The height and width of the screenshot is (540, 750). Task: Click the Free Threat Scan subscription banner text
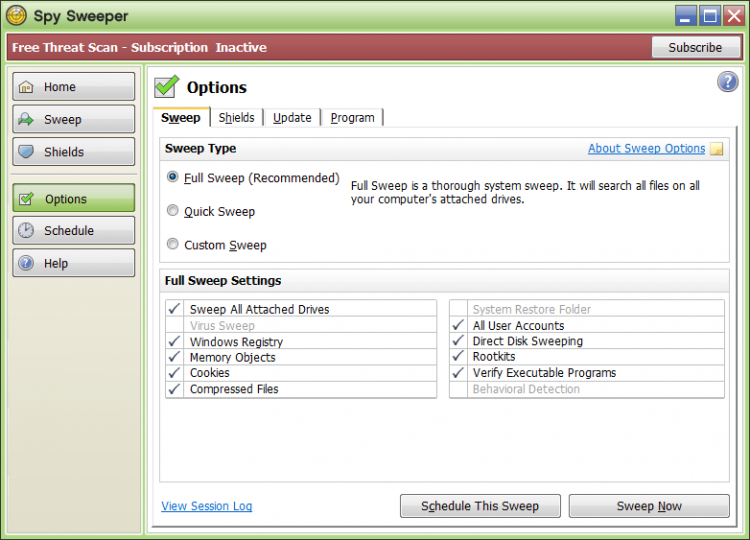[139, 47]
